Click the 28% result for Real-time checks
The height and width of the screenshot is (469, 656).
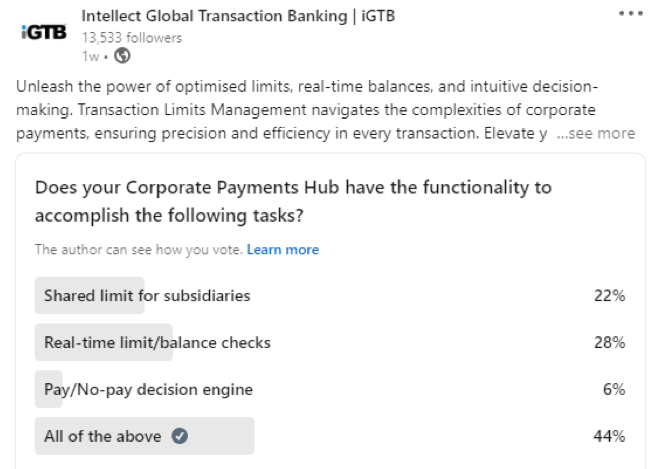tap(610, 342)
